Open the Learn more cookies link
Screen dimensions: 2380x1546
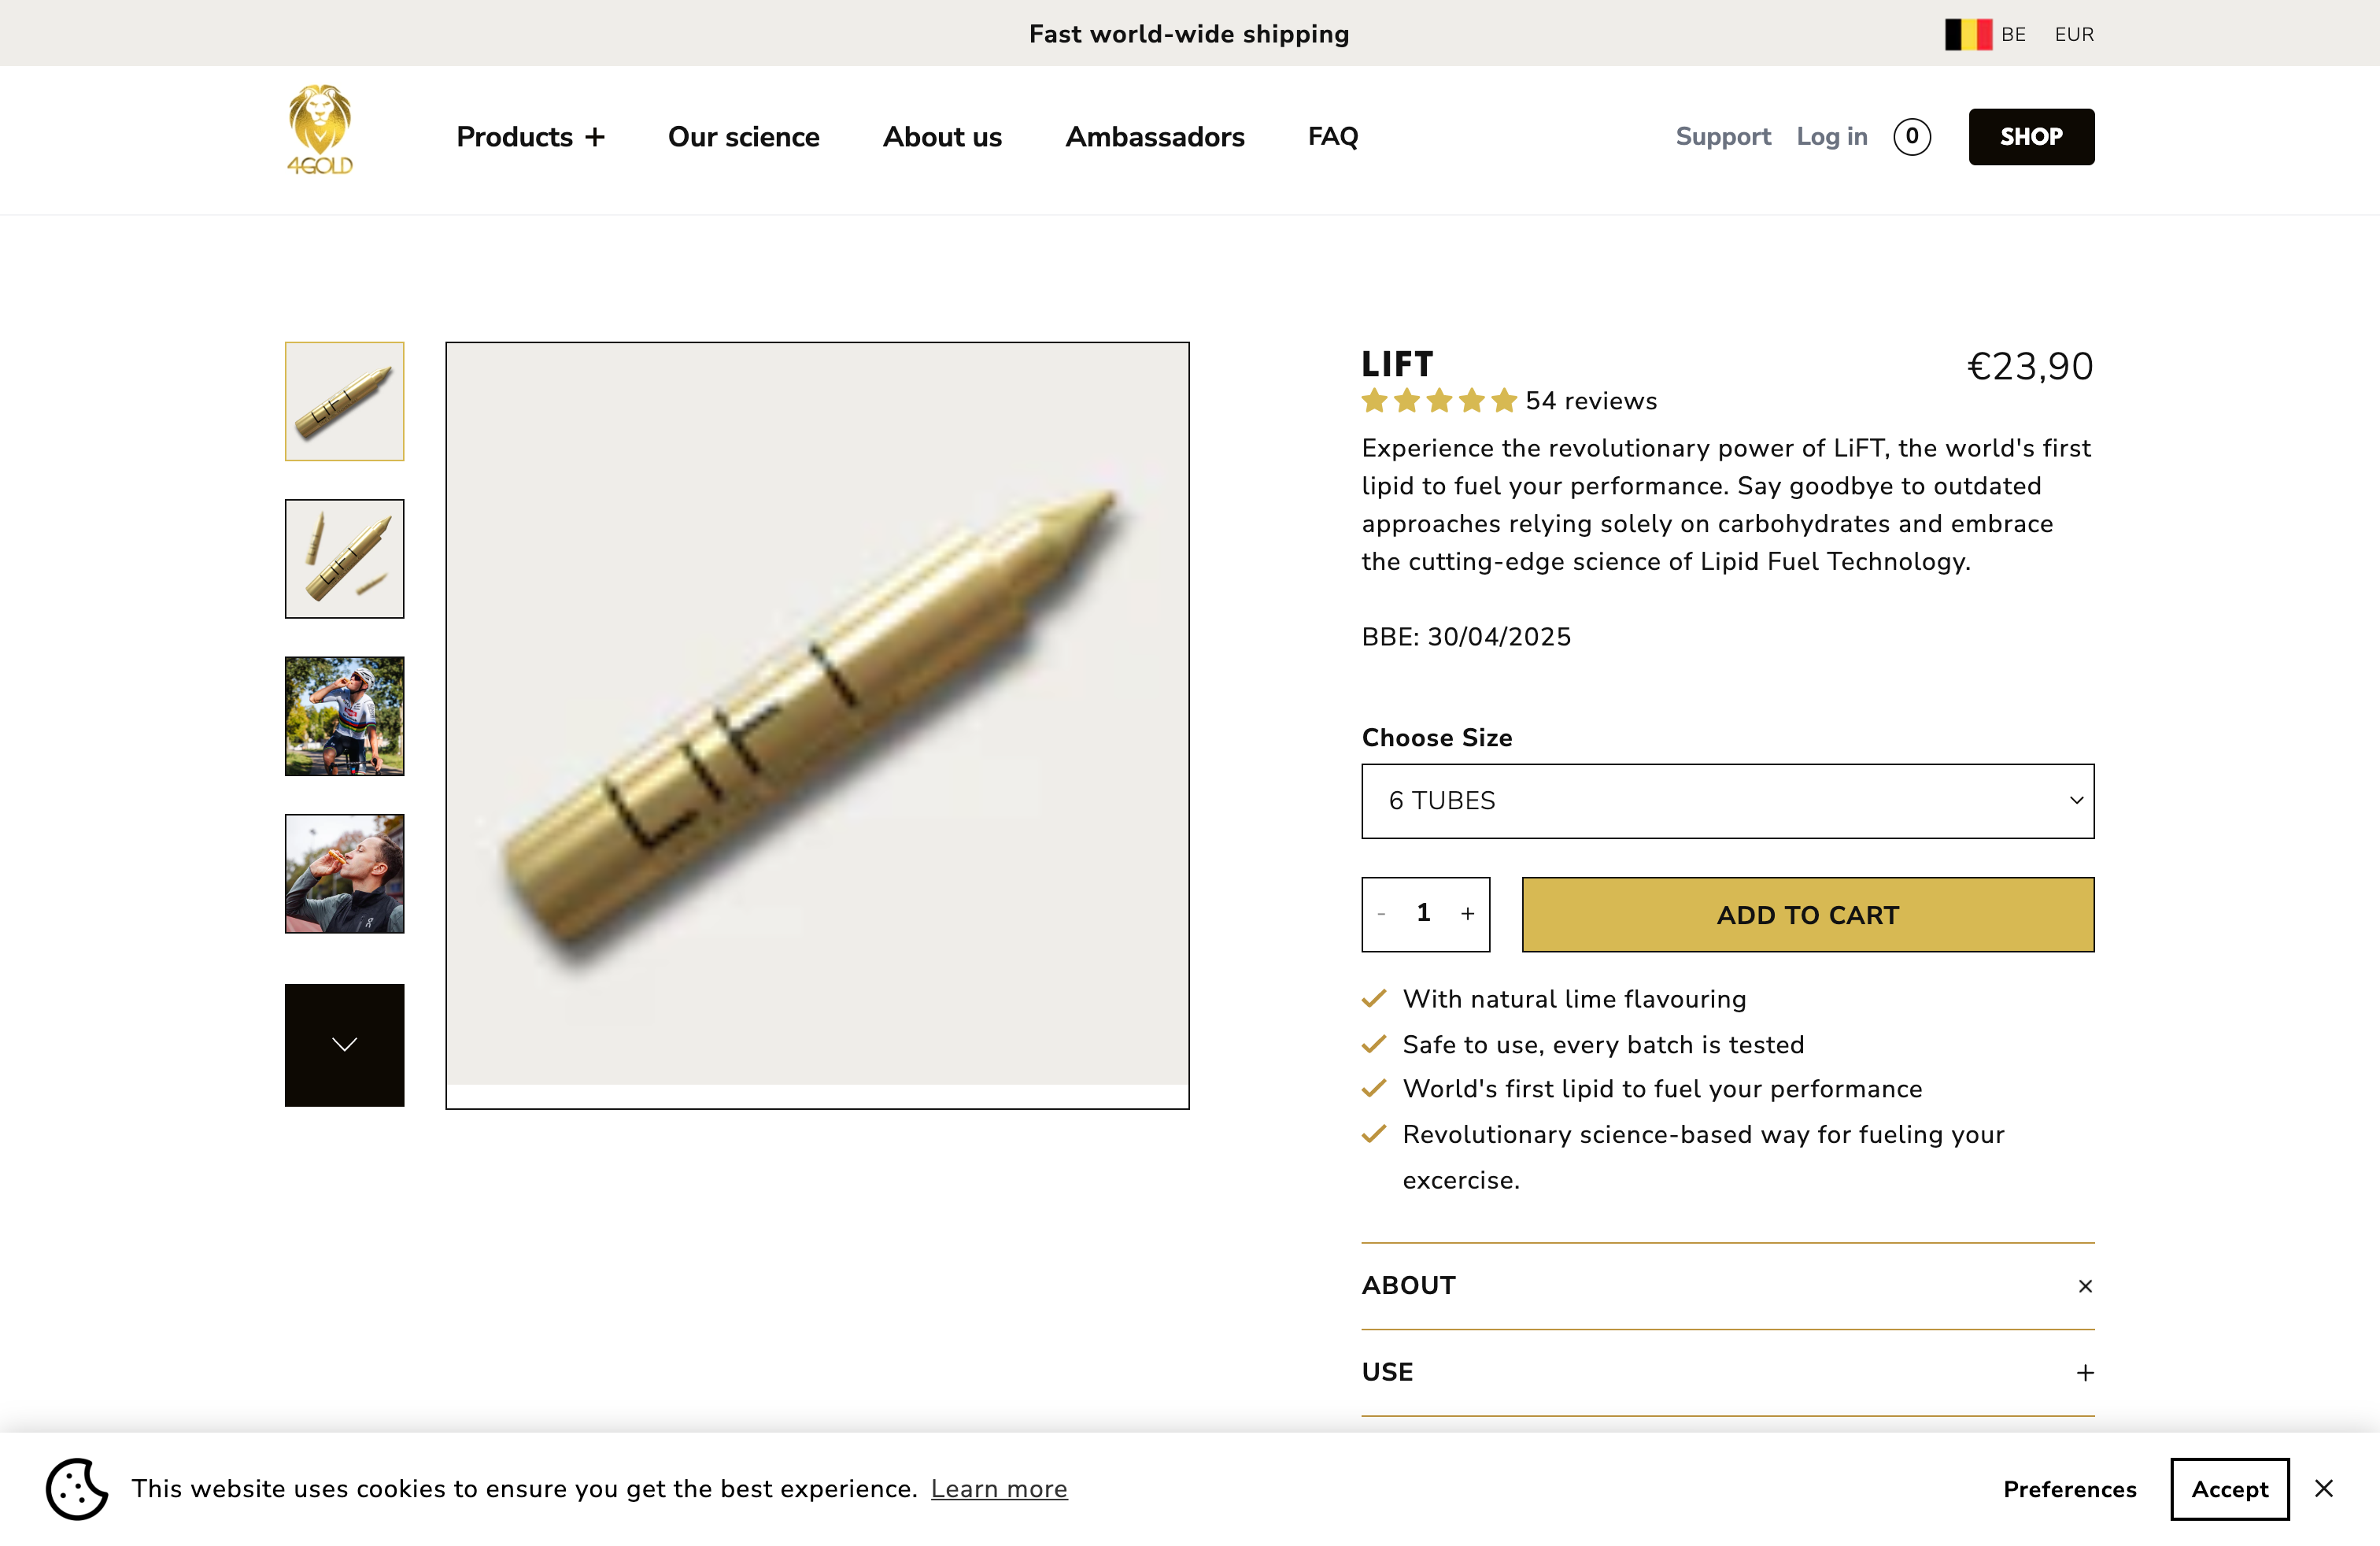[x=999, y=1488]
